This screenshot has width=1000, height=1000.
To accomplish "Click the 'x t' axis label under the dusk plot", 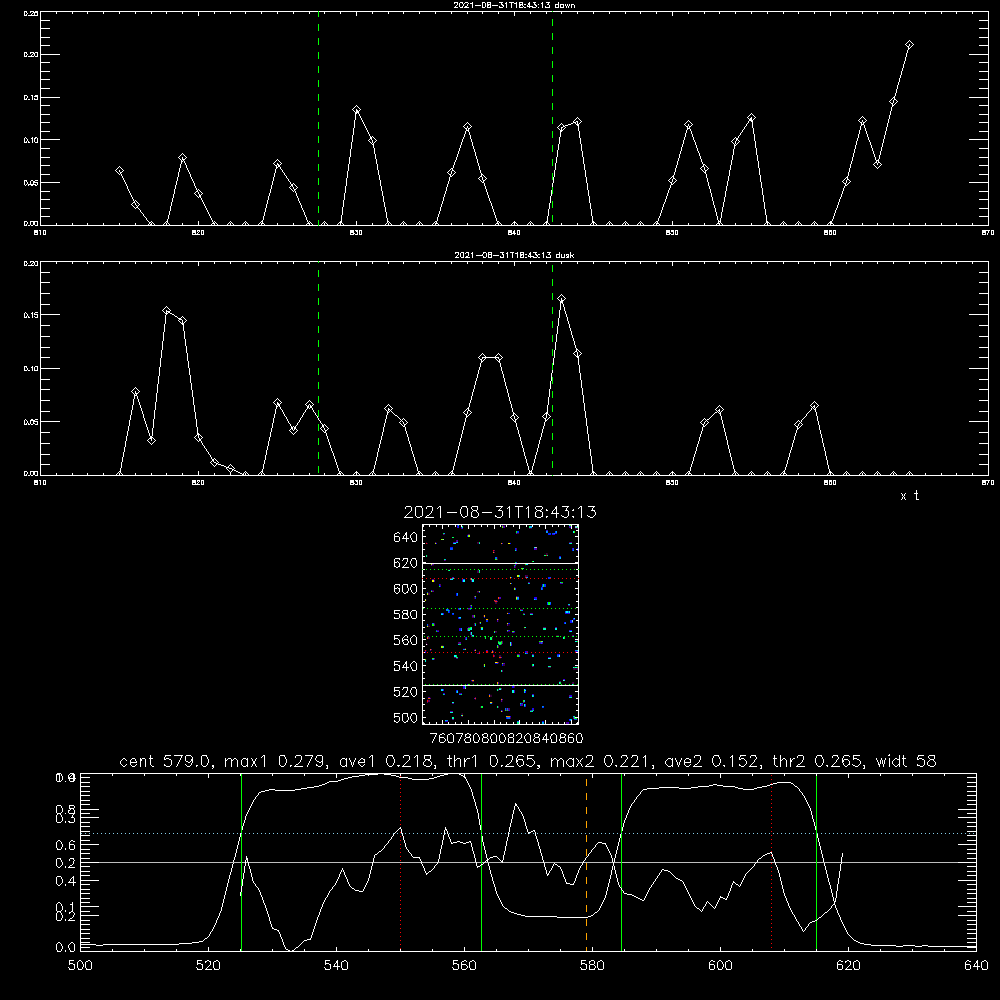I will click(909, 496).
